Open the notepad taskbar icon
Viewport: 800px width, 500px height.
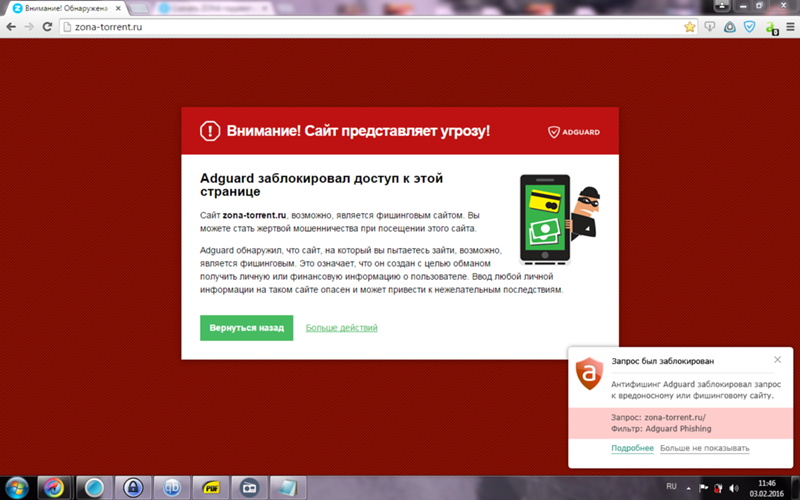tap(288, 488)
